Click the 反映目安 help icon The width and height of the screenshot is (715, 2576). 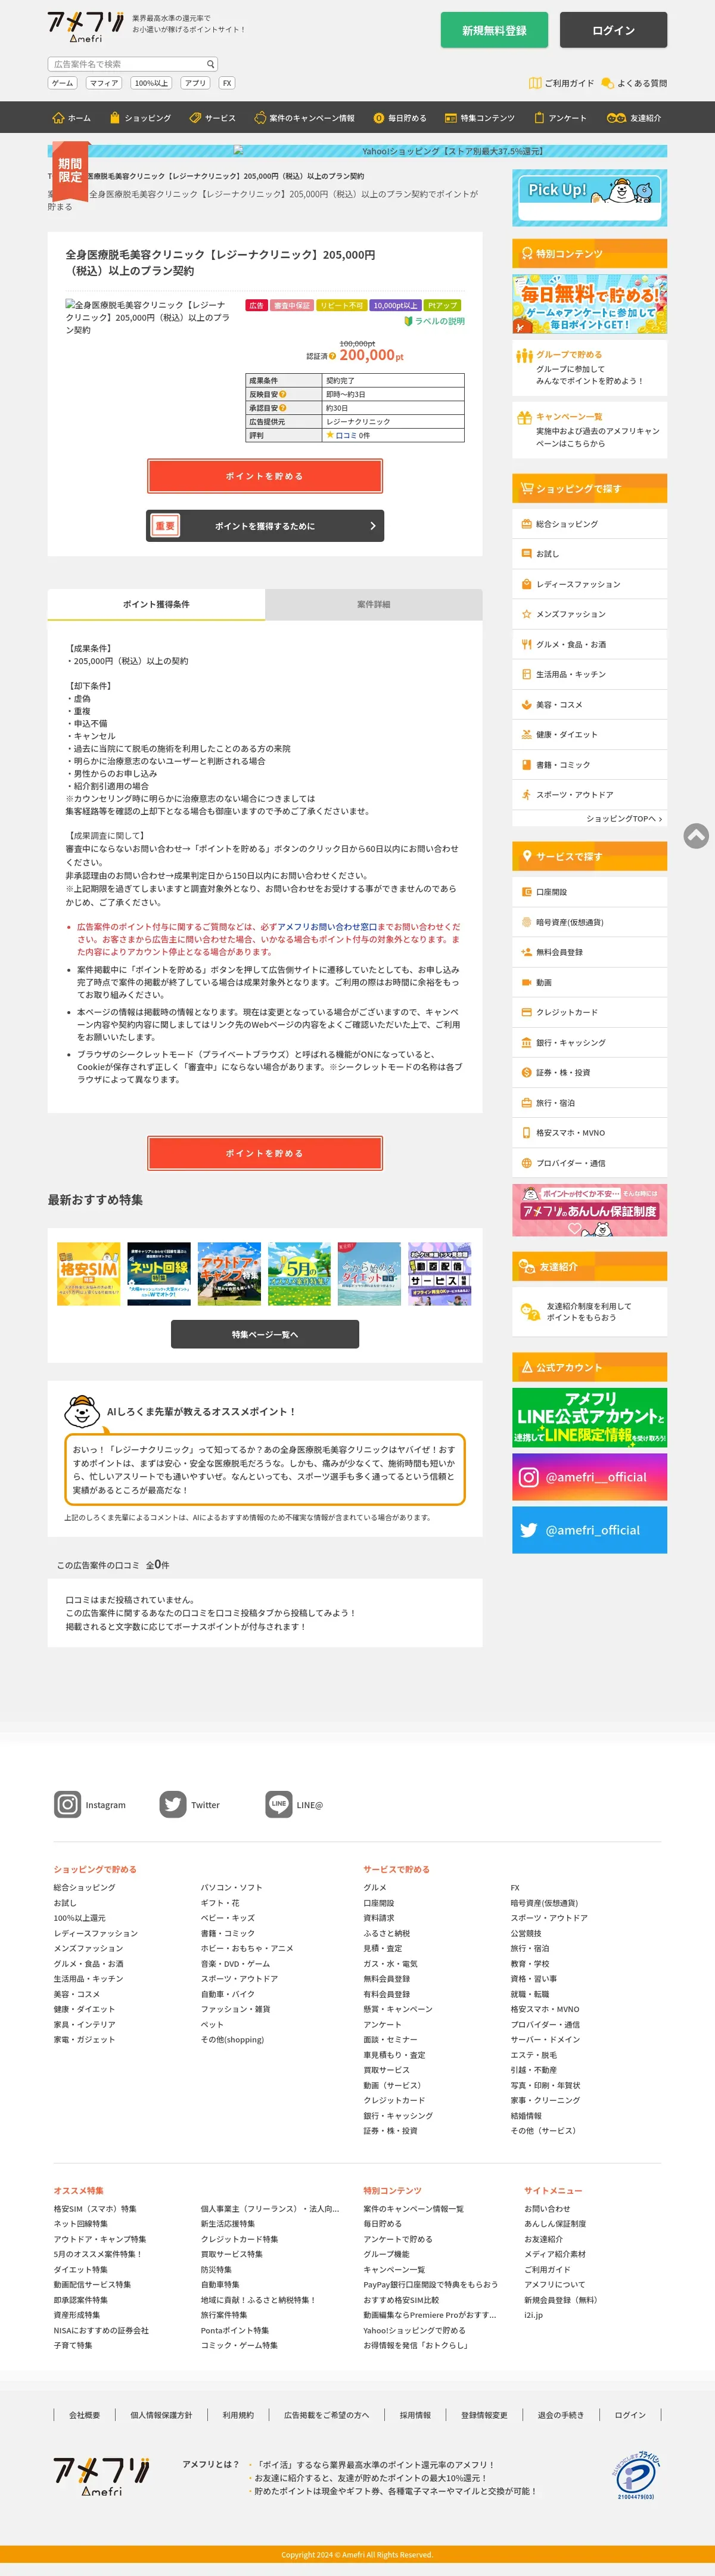[283, 394]
